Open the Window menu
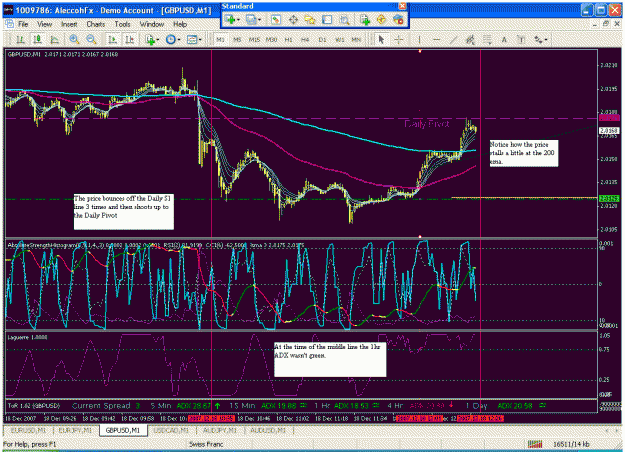 [152, 24]
